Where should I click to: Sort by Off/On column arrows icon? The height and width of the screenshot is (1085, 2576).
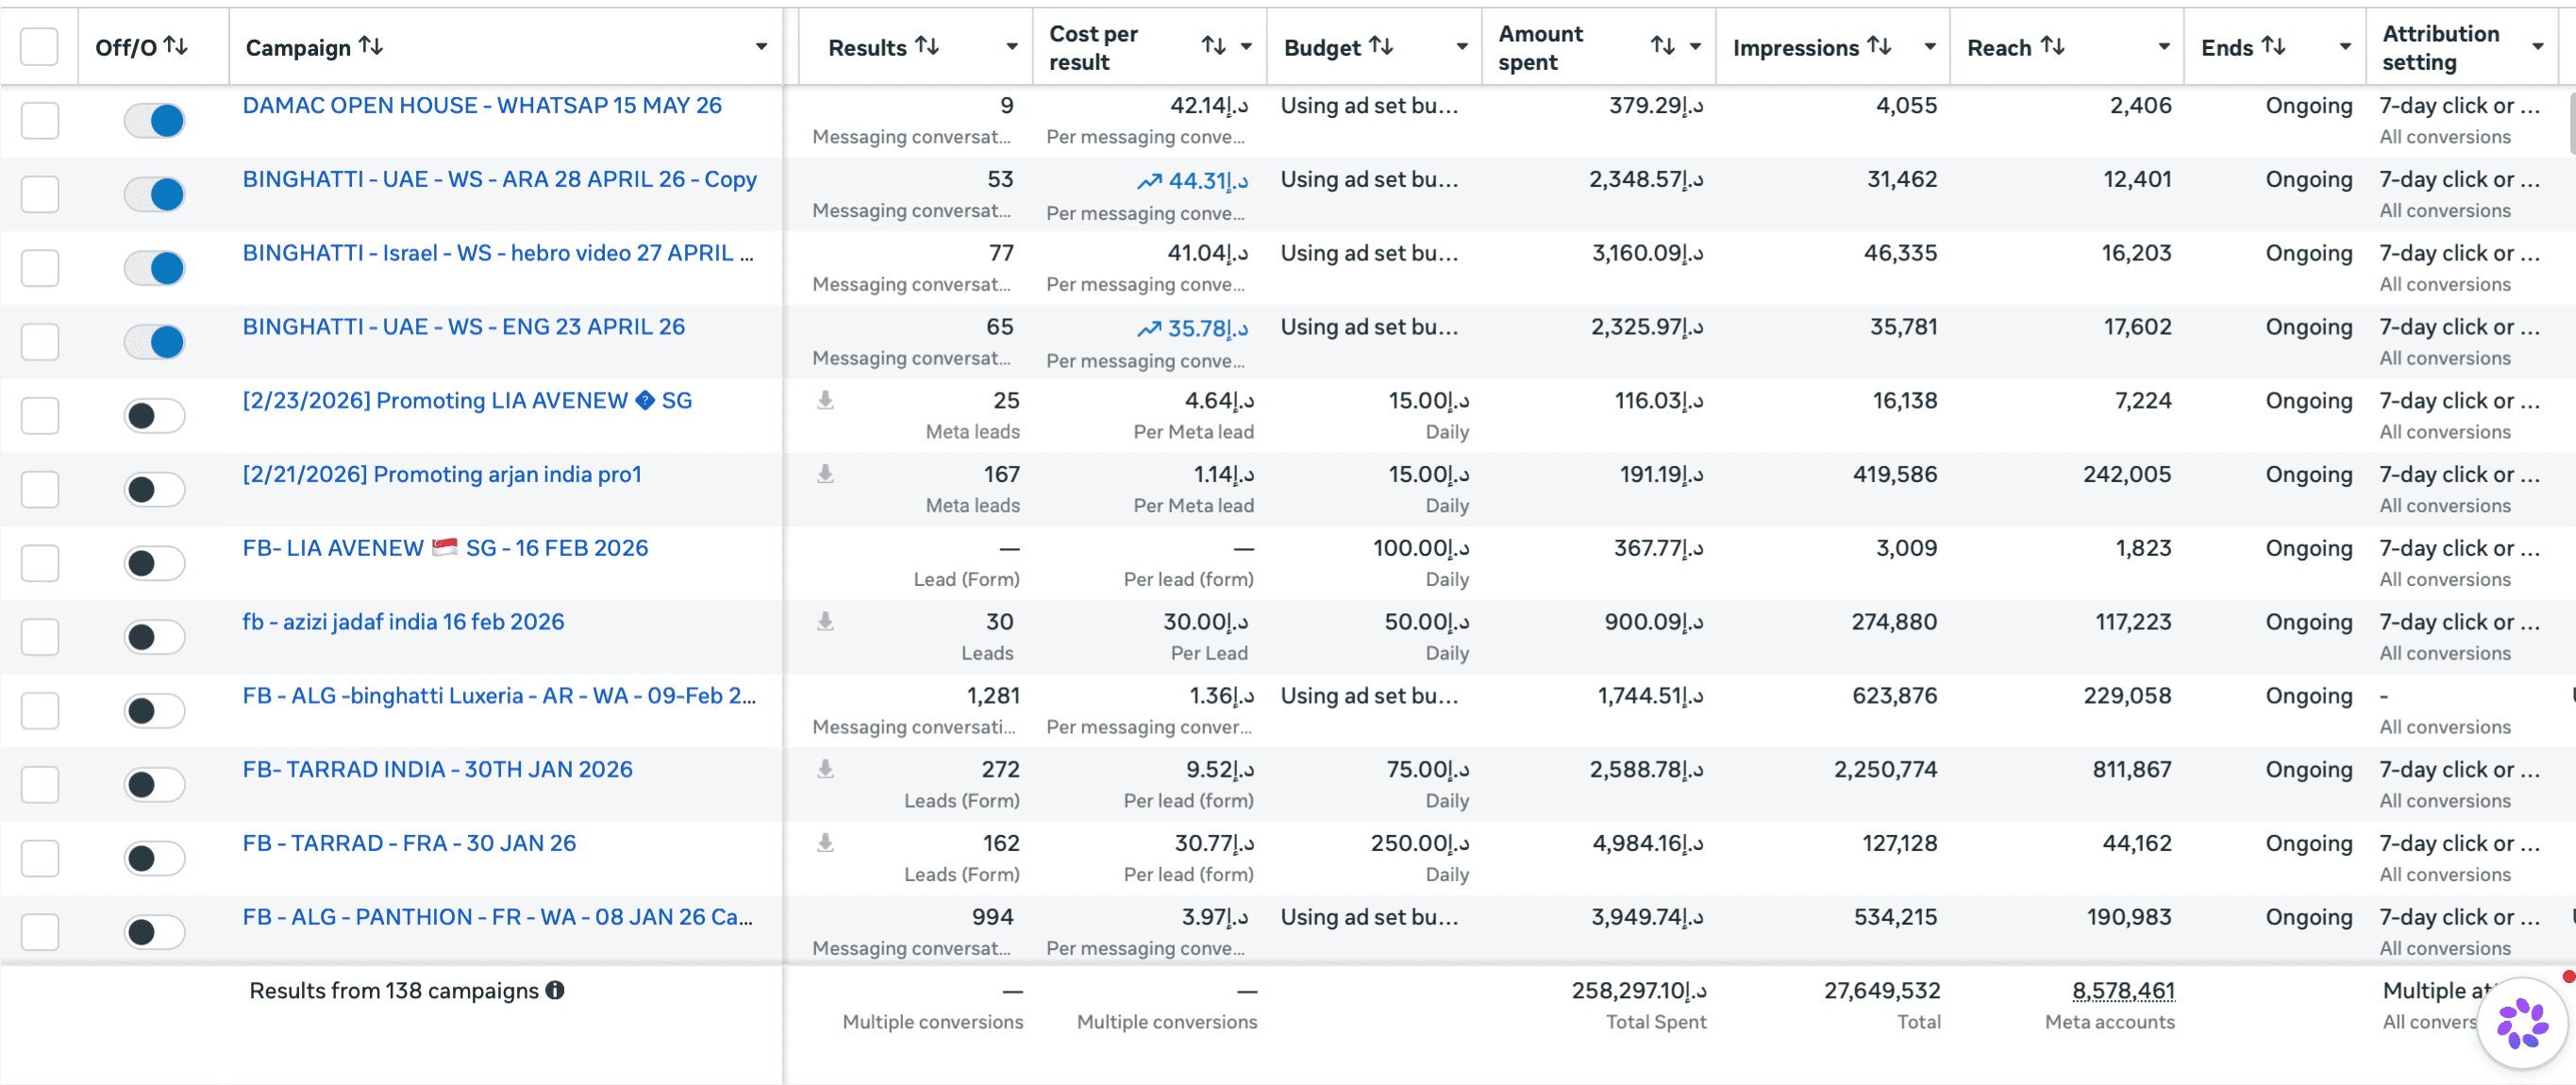pos(176,46)
